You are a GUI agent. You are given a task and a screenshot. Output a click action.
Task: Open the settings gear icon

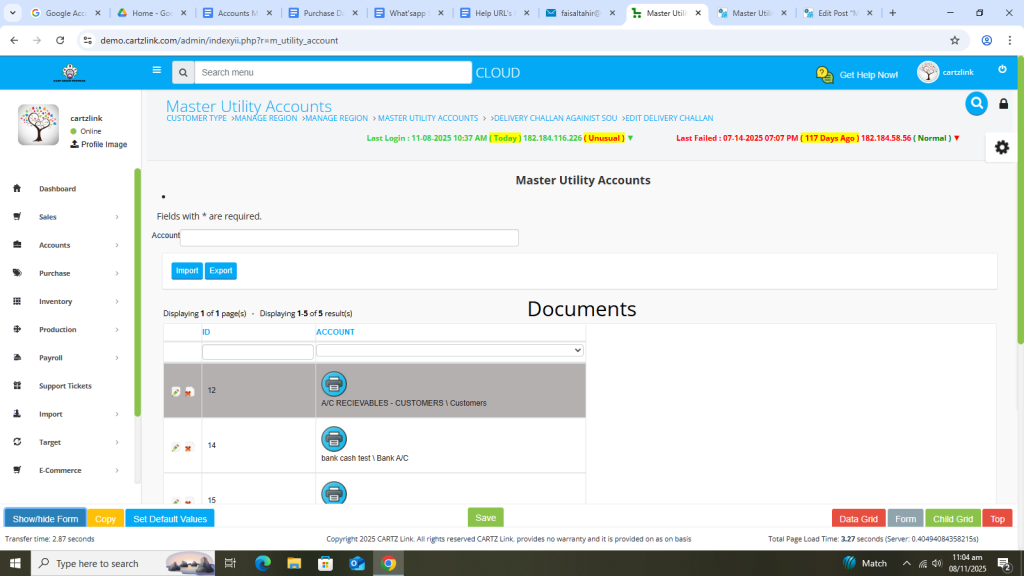pyautogui.click(x=1001, y=147)
